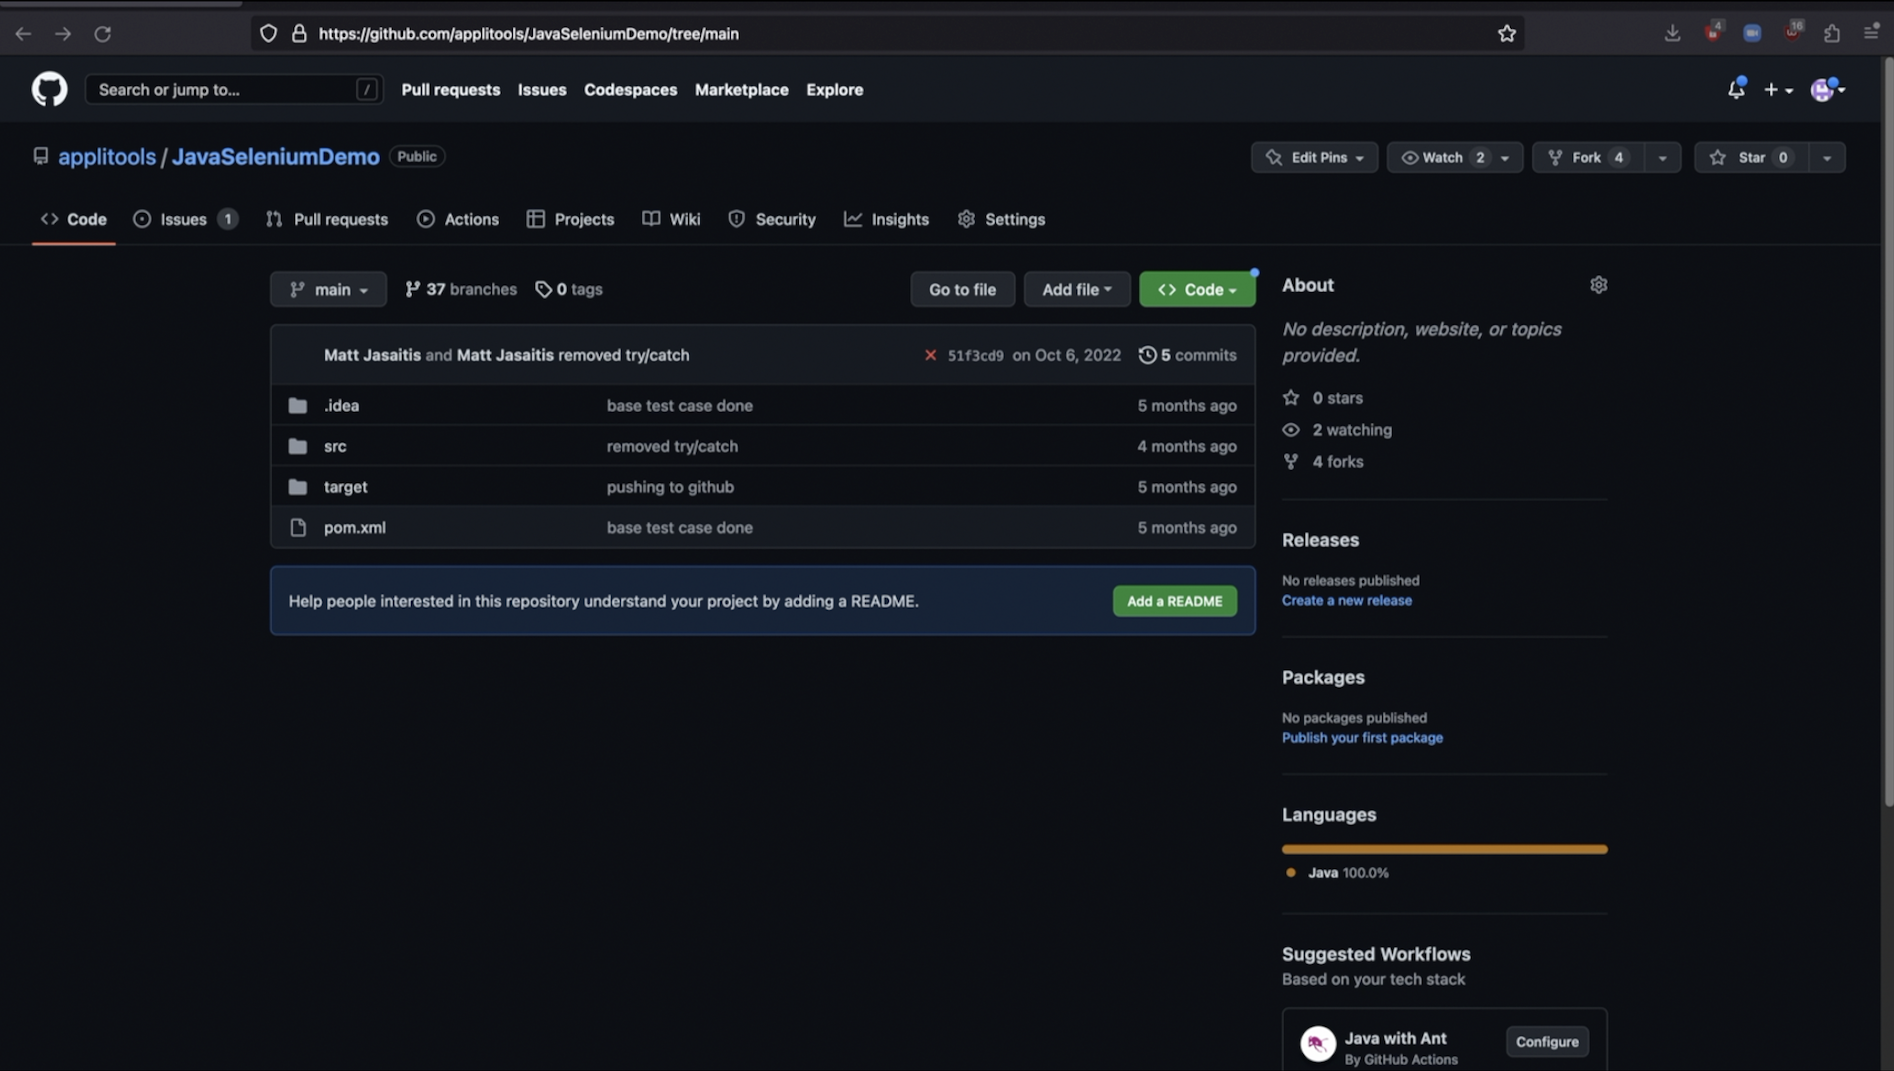Open Pull requests in top navigation

[450, 89]
